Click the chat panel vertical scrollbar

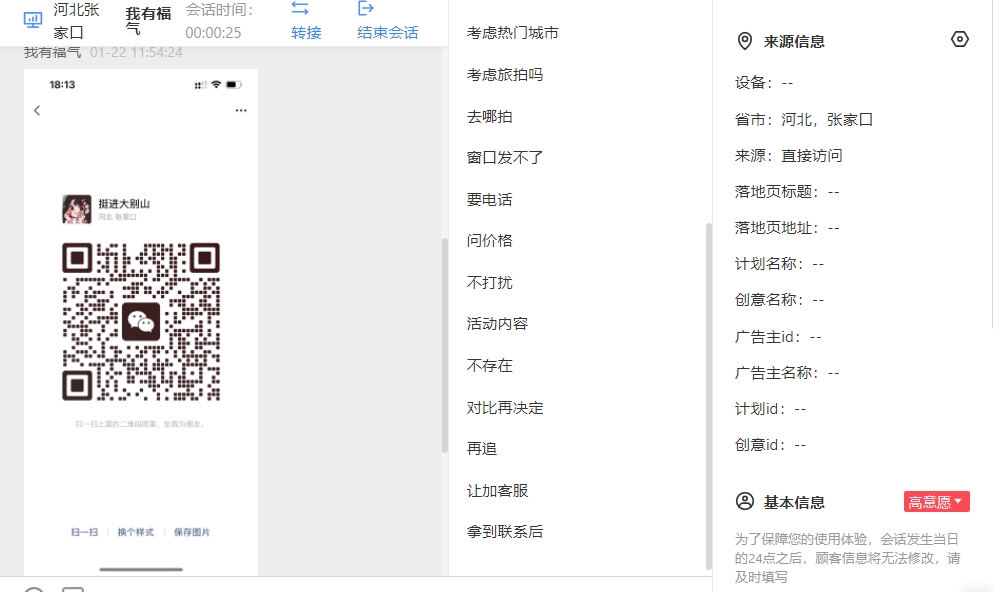tap(445, 345)
